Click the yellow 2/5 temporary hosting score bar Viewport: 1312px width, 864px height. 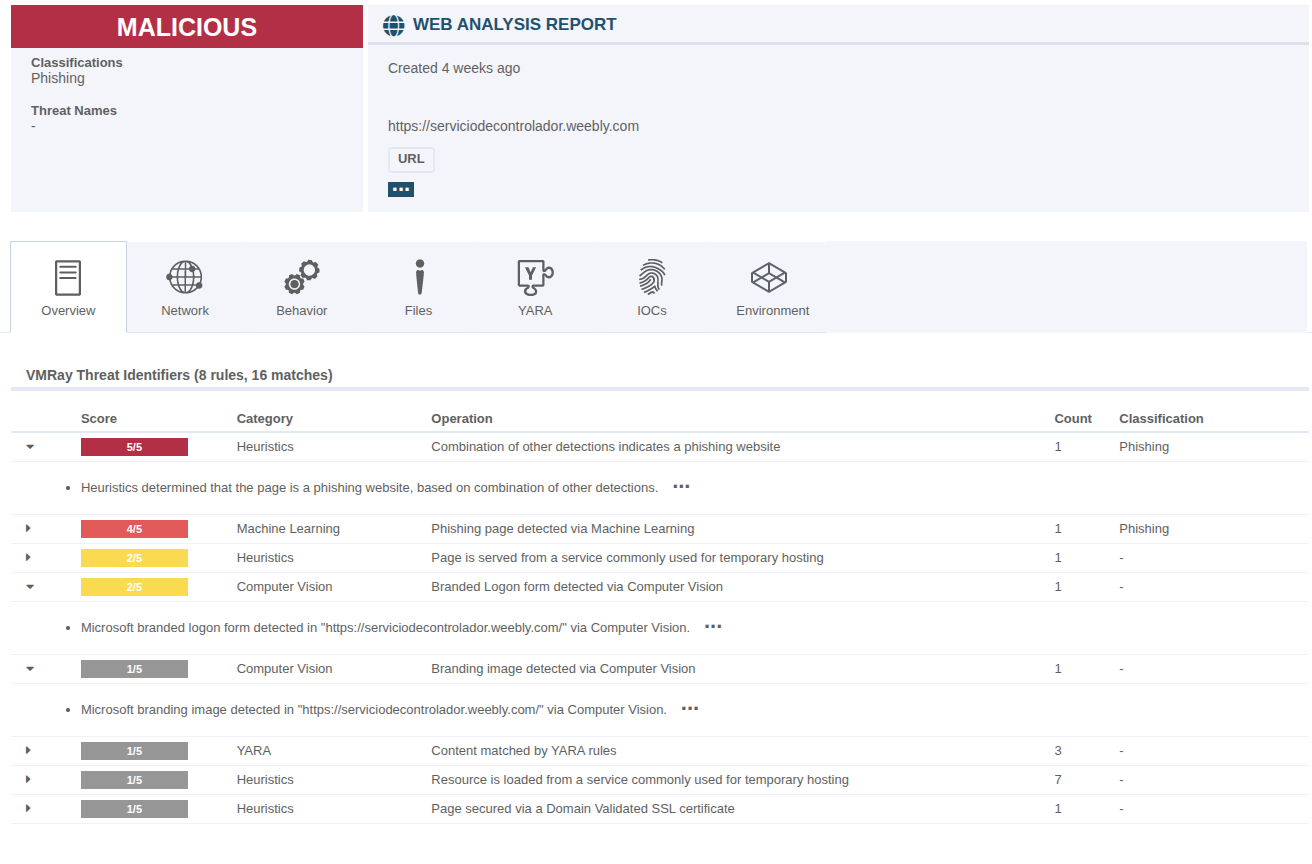pos(134,558)
